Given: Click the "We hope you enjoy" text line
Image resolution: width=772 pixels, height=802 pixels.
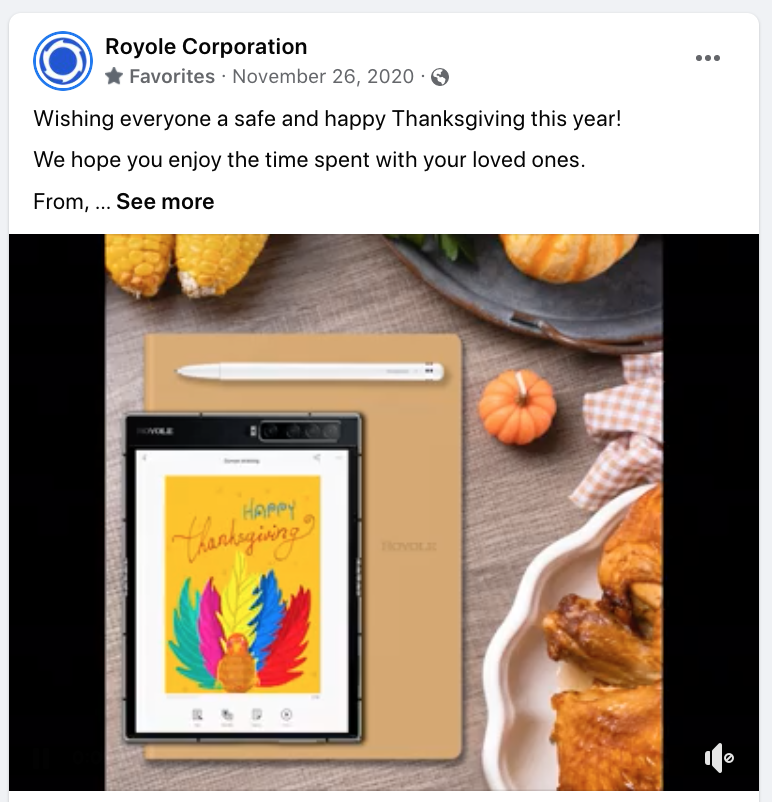Looking at the screenshot, I should click(310, 160).
